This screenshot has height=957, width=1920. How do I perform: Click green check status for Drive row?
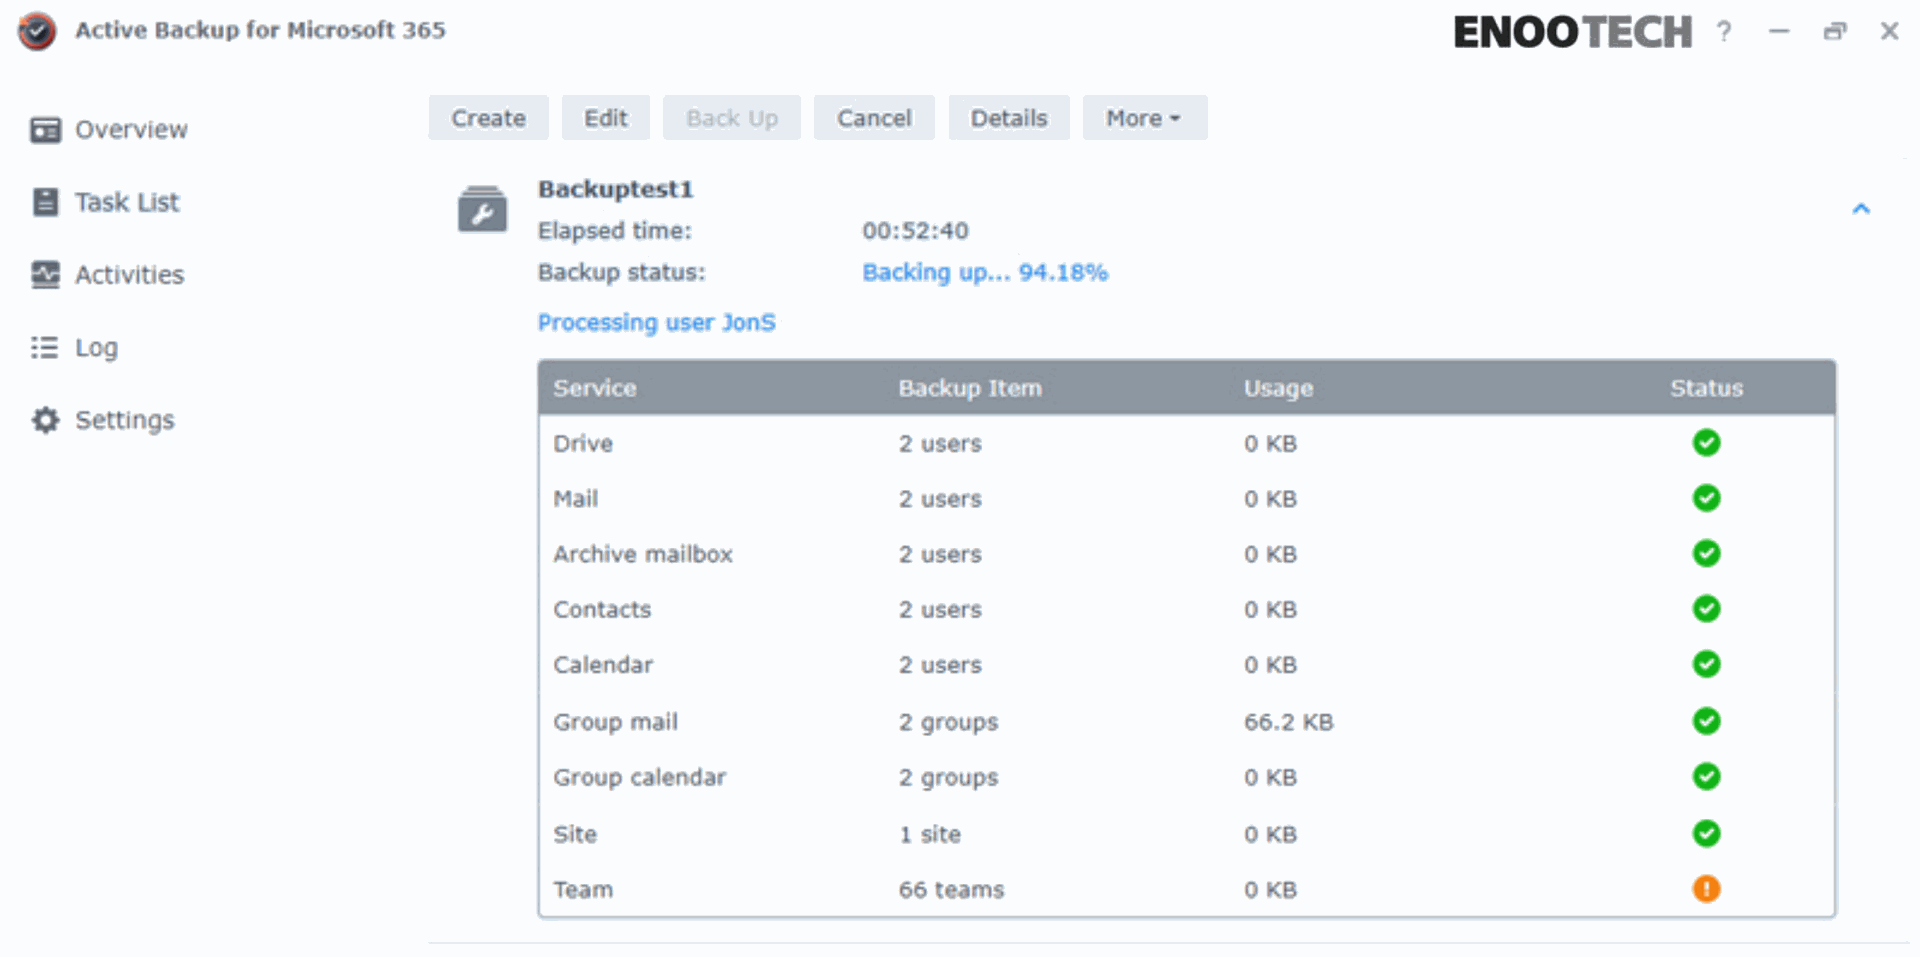[1706, 442]
